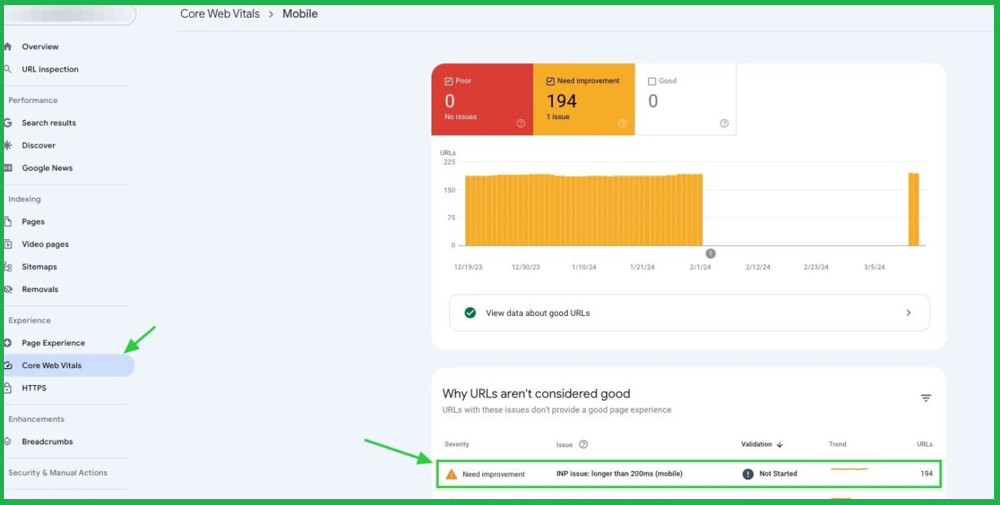Select Core Web Vitals in sidebar

point(52,365)
